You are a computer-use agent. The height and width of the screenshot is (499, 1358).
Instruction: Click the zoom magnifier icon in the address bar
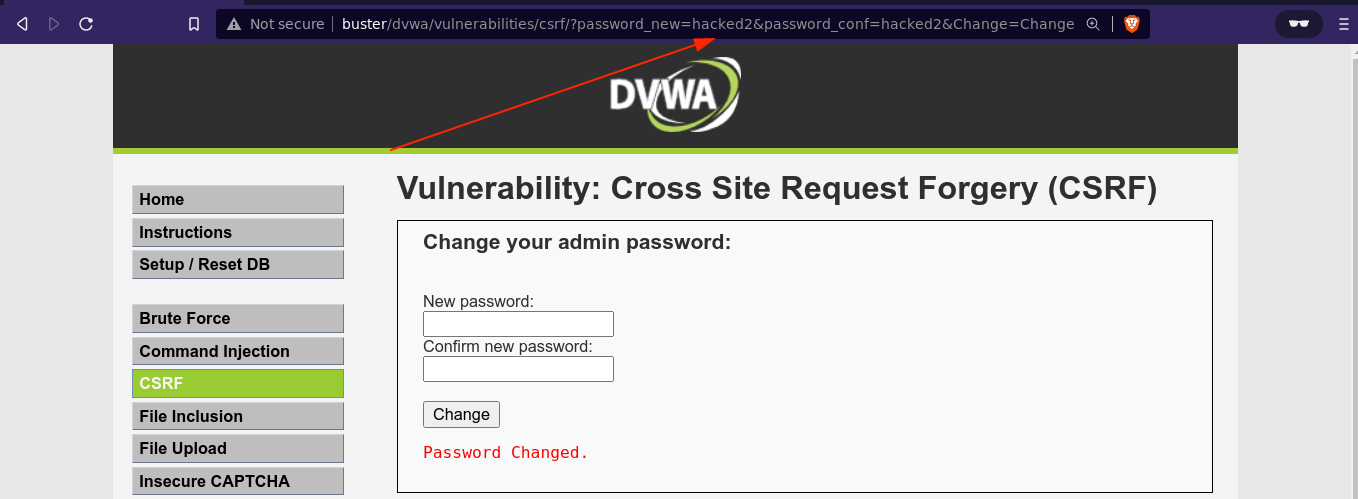point(1093,24)
